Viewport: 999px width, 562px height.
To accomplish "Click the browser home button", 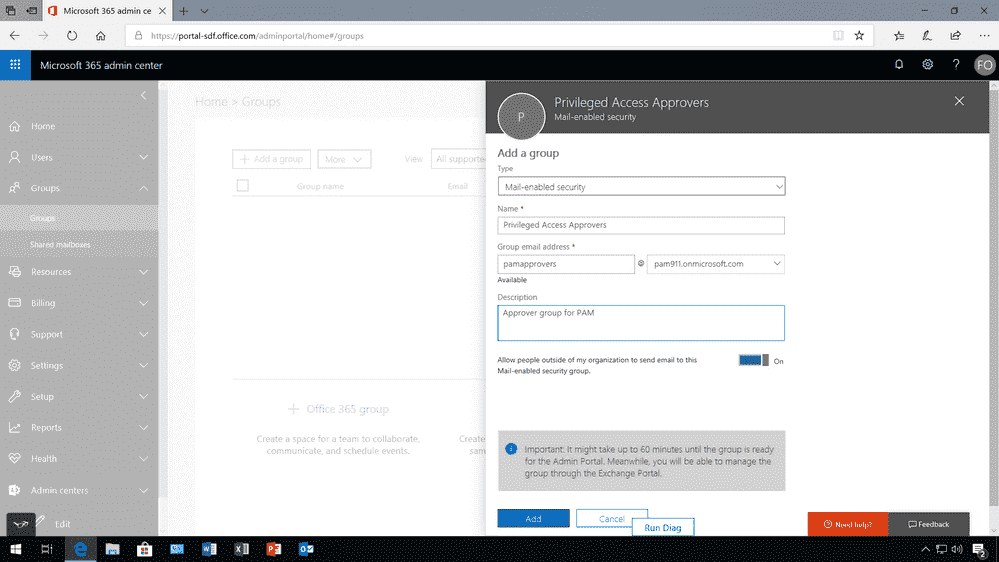I will [101, 36].
